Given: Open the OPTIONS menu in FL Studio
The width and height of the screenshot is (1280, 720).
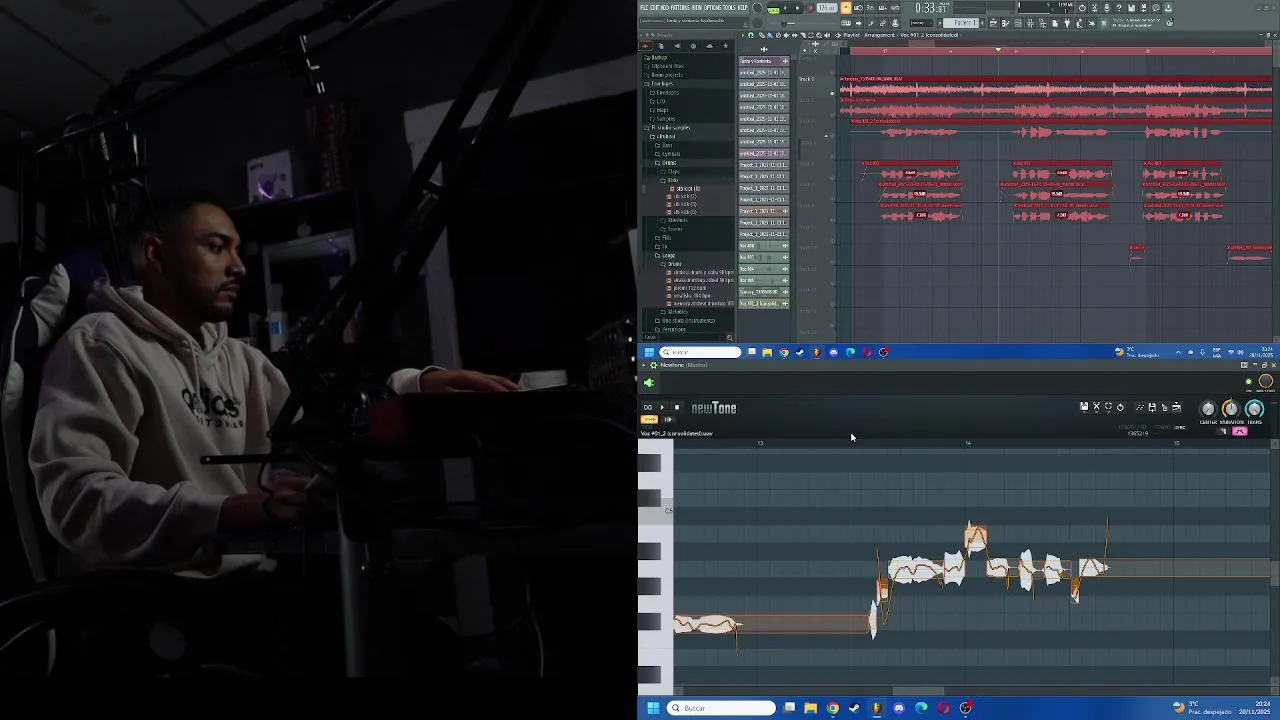Looking at the screenshot, I should [x=713, y=7].
